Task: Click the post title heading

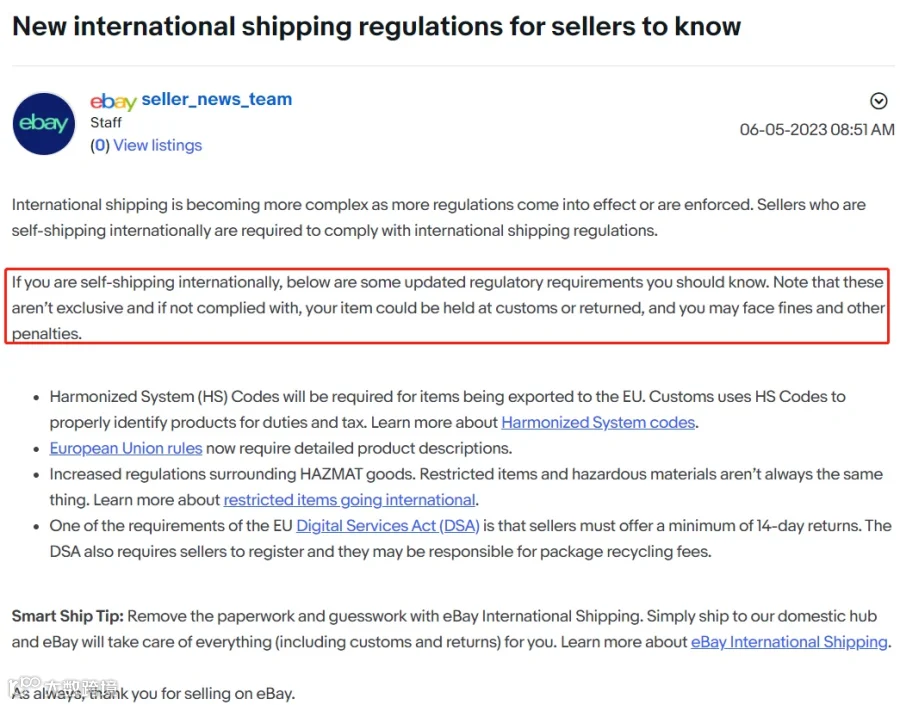Action: tap(377, 26)
